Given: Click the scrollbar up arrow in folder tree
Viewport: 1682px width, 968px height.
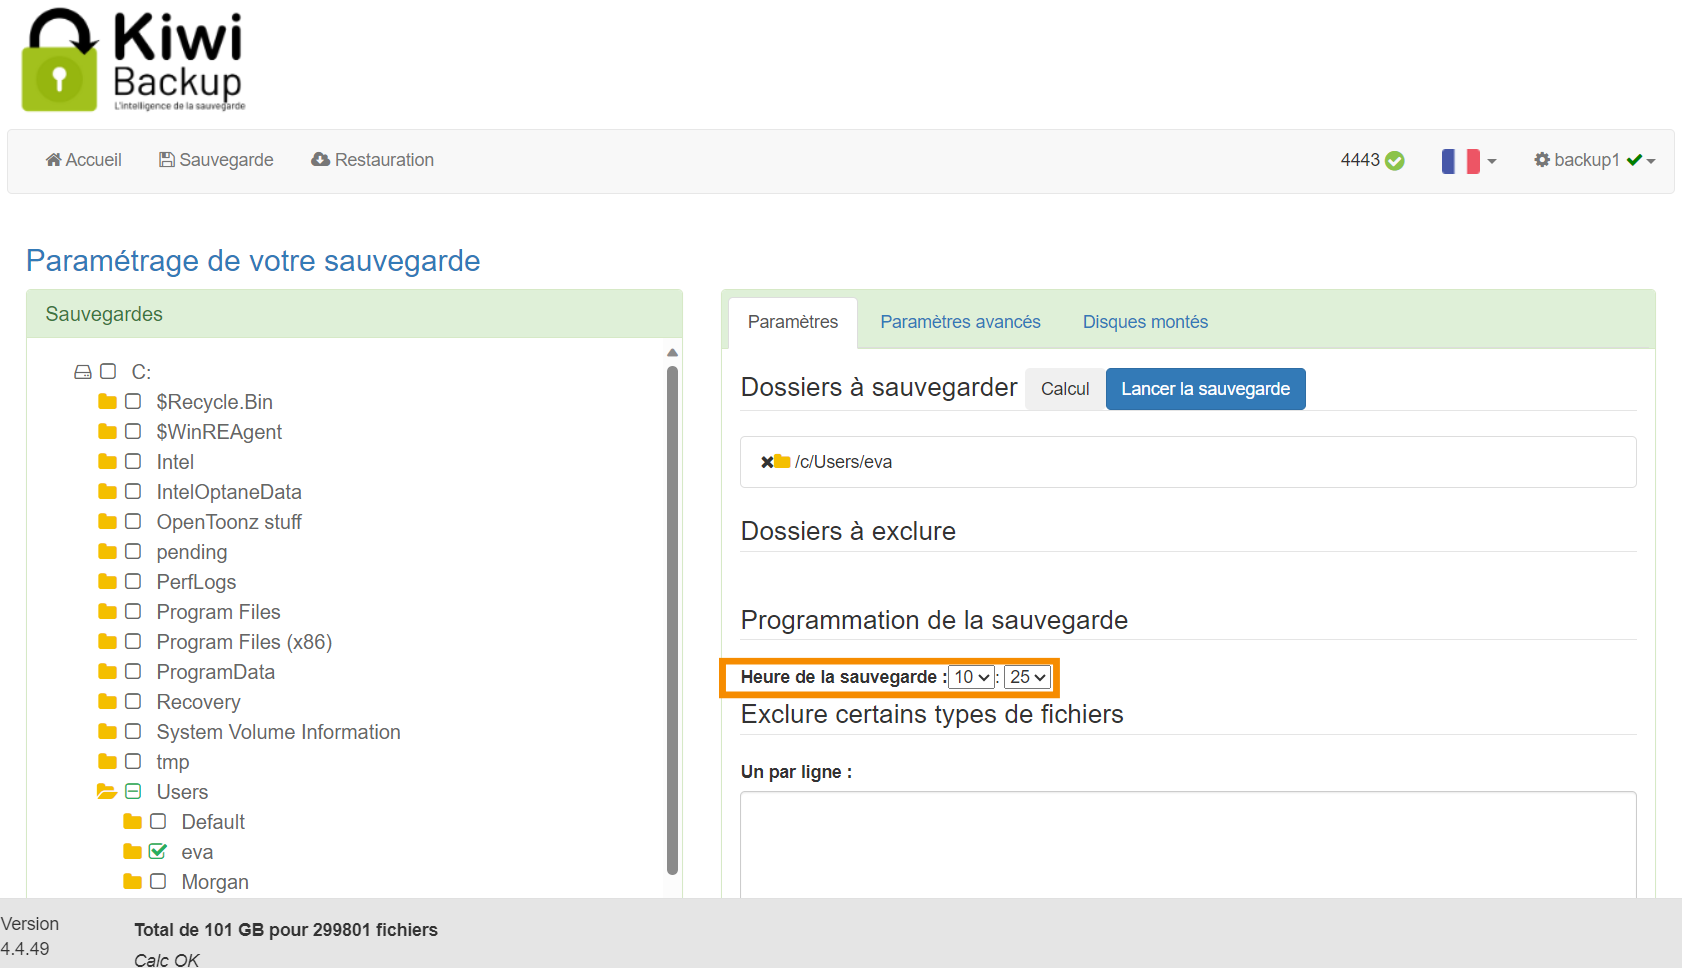Looking at the screenshot, I should (672, 352).
